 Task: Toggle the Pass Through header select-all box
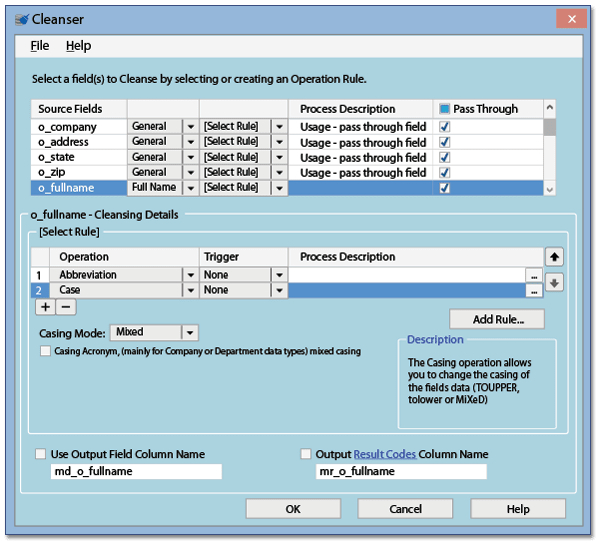tap(444, 109)
